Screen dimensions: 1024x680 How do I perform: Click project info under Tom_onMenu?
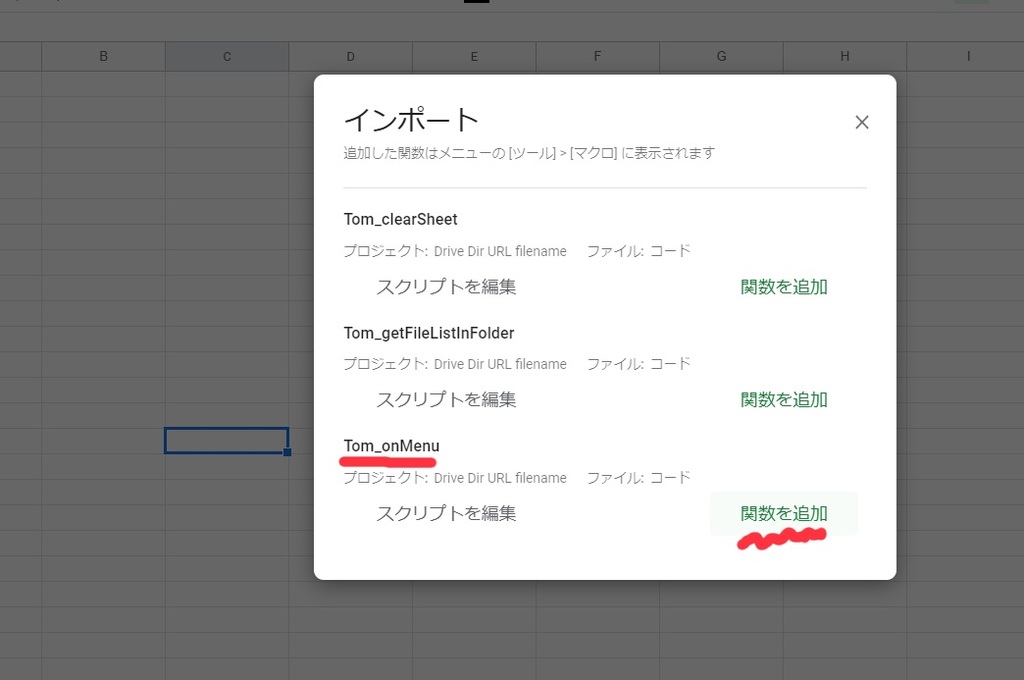click(x=455, y=478)
